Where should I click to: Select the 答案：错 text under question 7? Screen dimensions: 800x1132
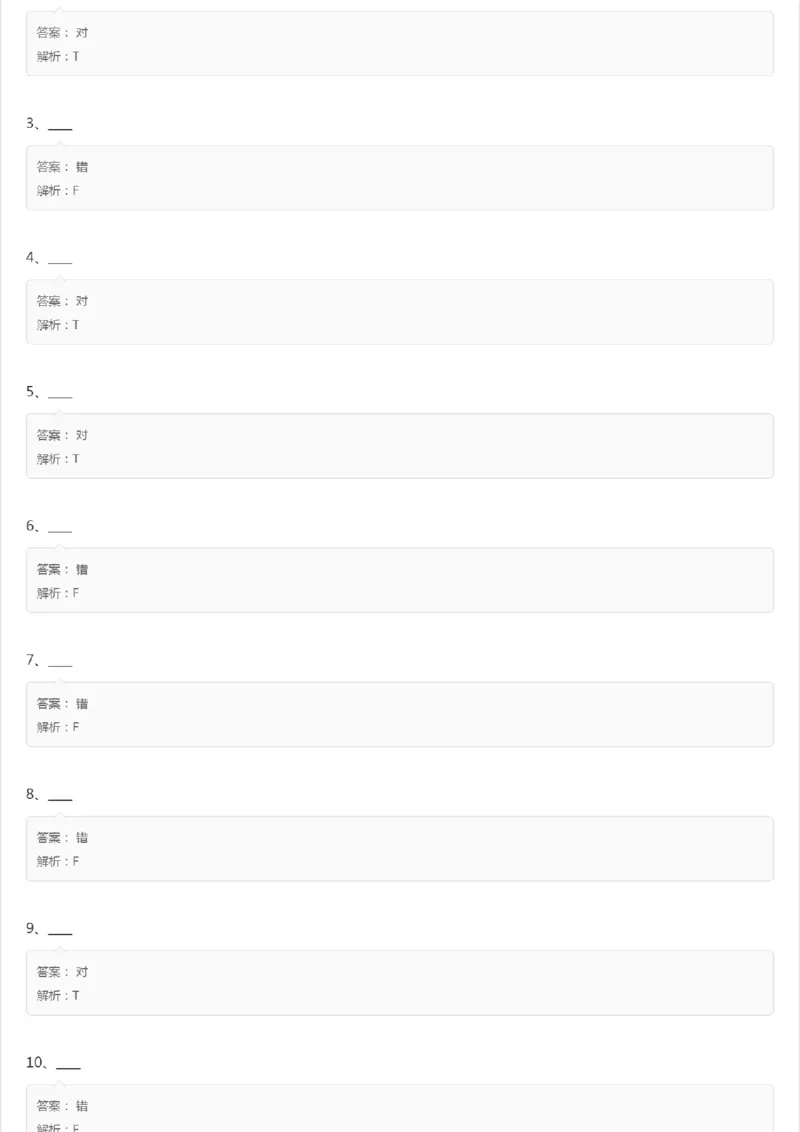tap(62, 703)
